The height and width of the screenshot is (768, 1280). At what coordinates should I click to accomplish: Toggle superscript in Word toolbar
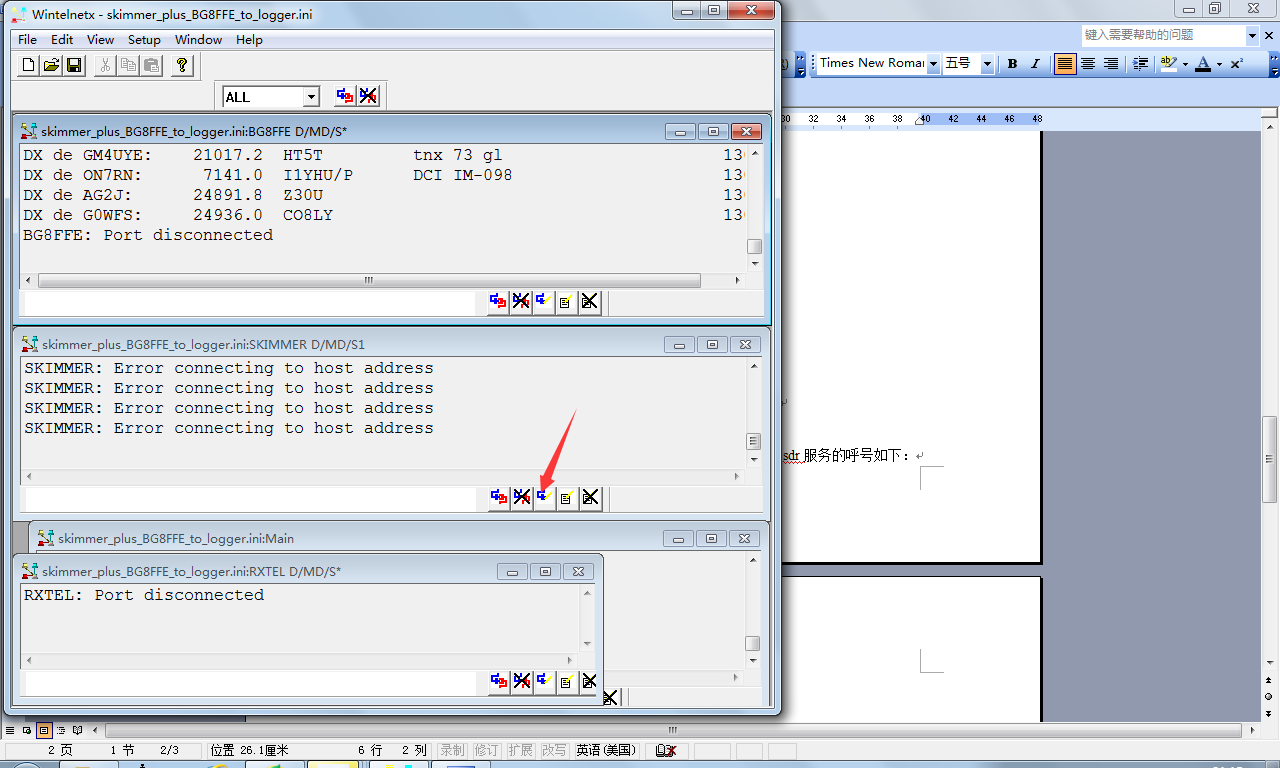tap(1237, 63)
